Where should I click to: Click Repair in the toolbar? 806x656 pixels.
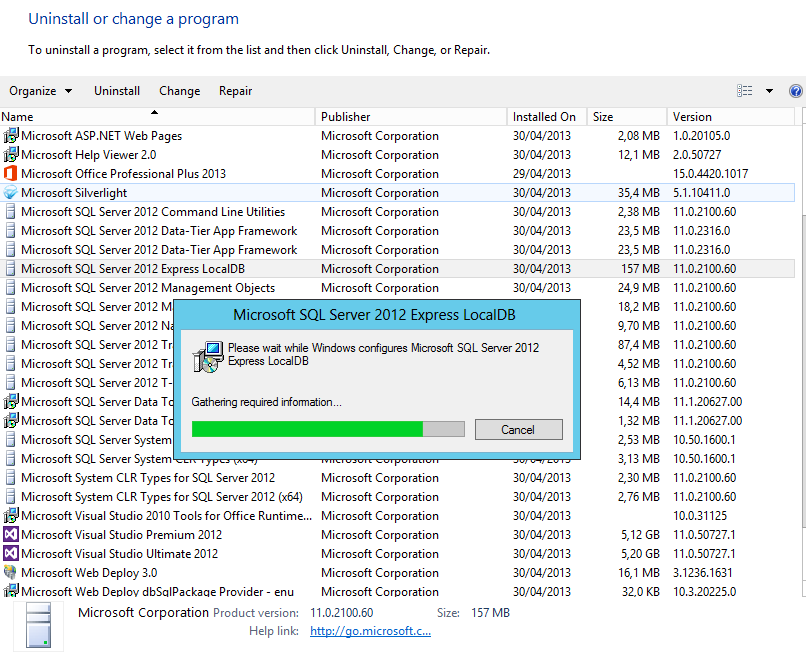(236, 91)
